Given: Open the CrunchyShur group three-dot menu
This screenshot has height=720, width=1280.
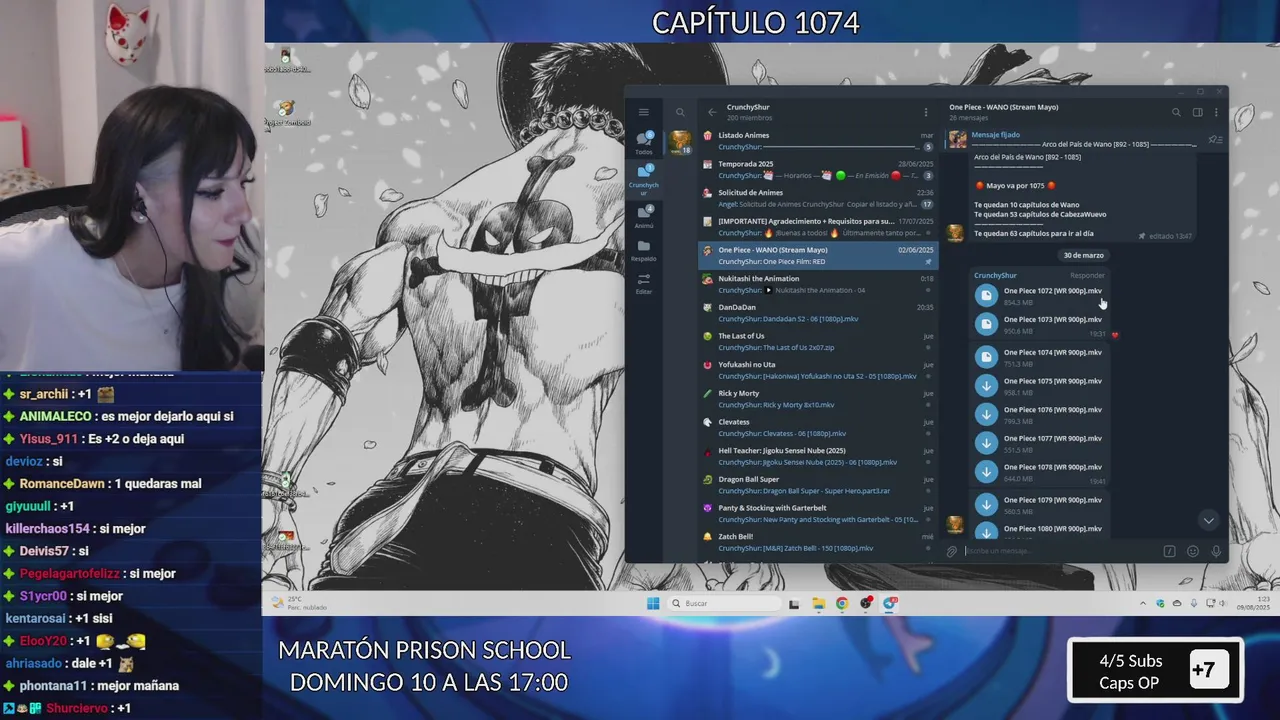Looking at the screenshot, I should click(926, 112).
